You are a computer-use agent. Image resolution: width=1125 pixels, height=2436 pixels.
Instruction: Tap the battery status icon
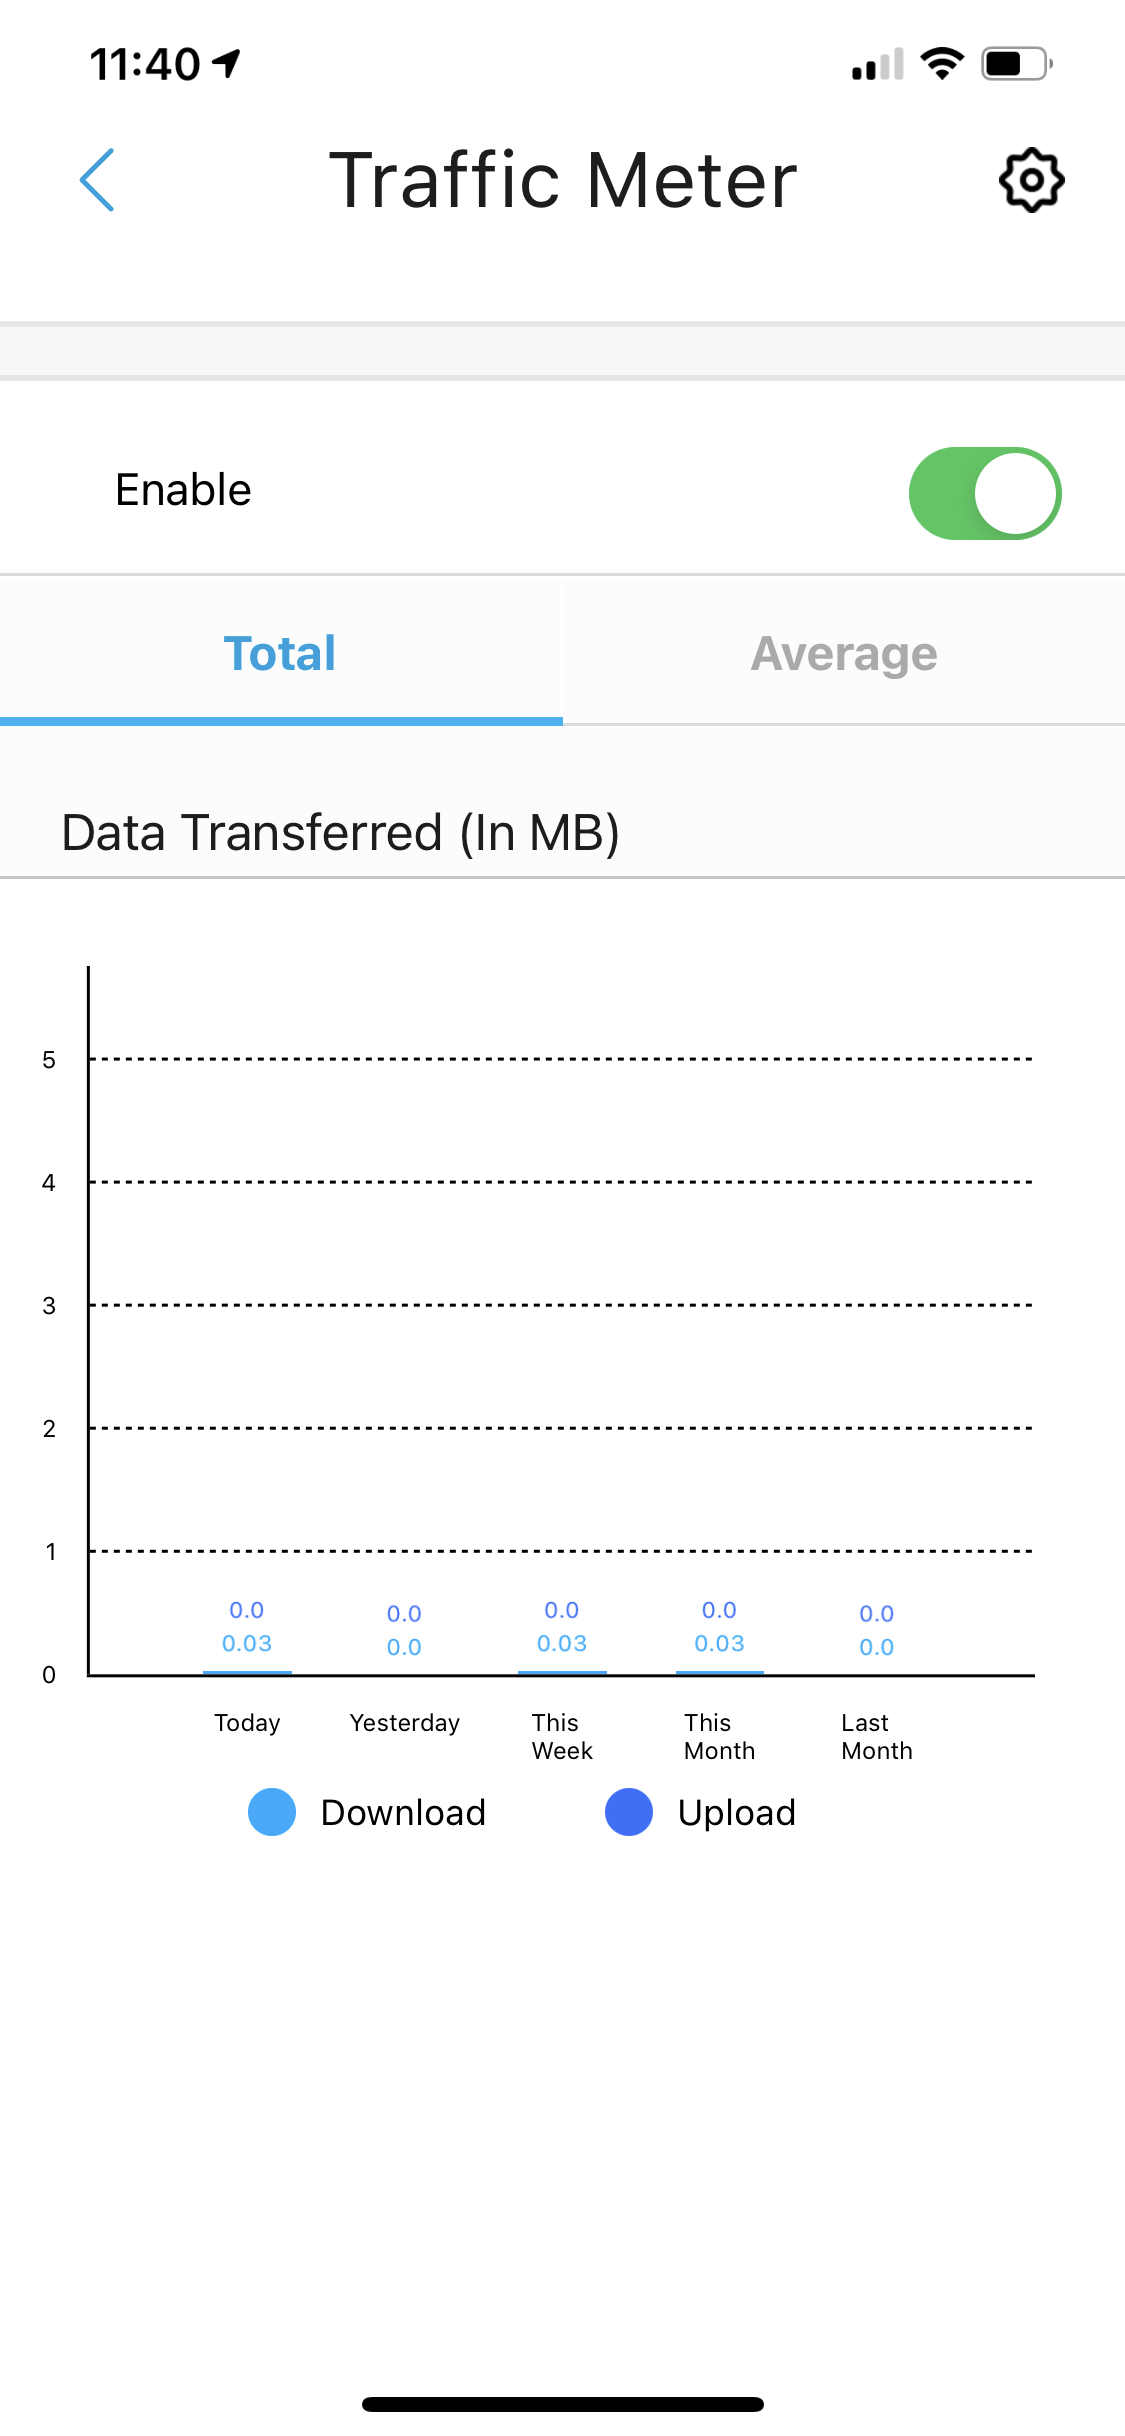click(1016, 64)
